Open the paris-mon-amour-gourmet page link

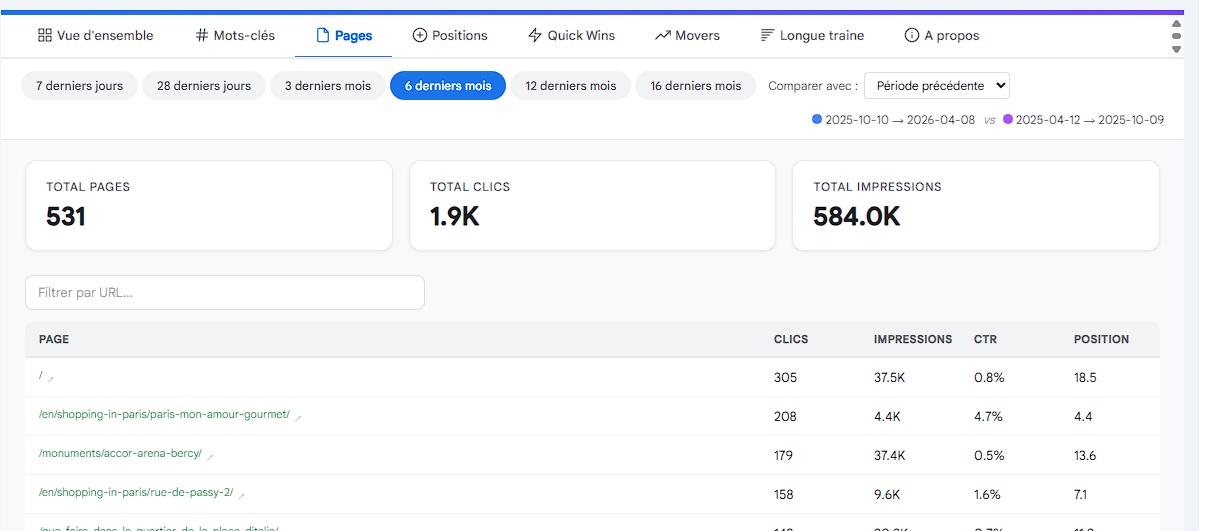164,414
